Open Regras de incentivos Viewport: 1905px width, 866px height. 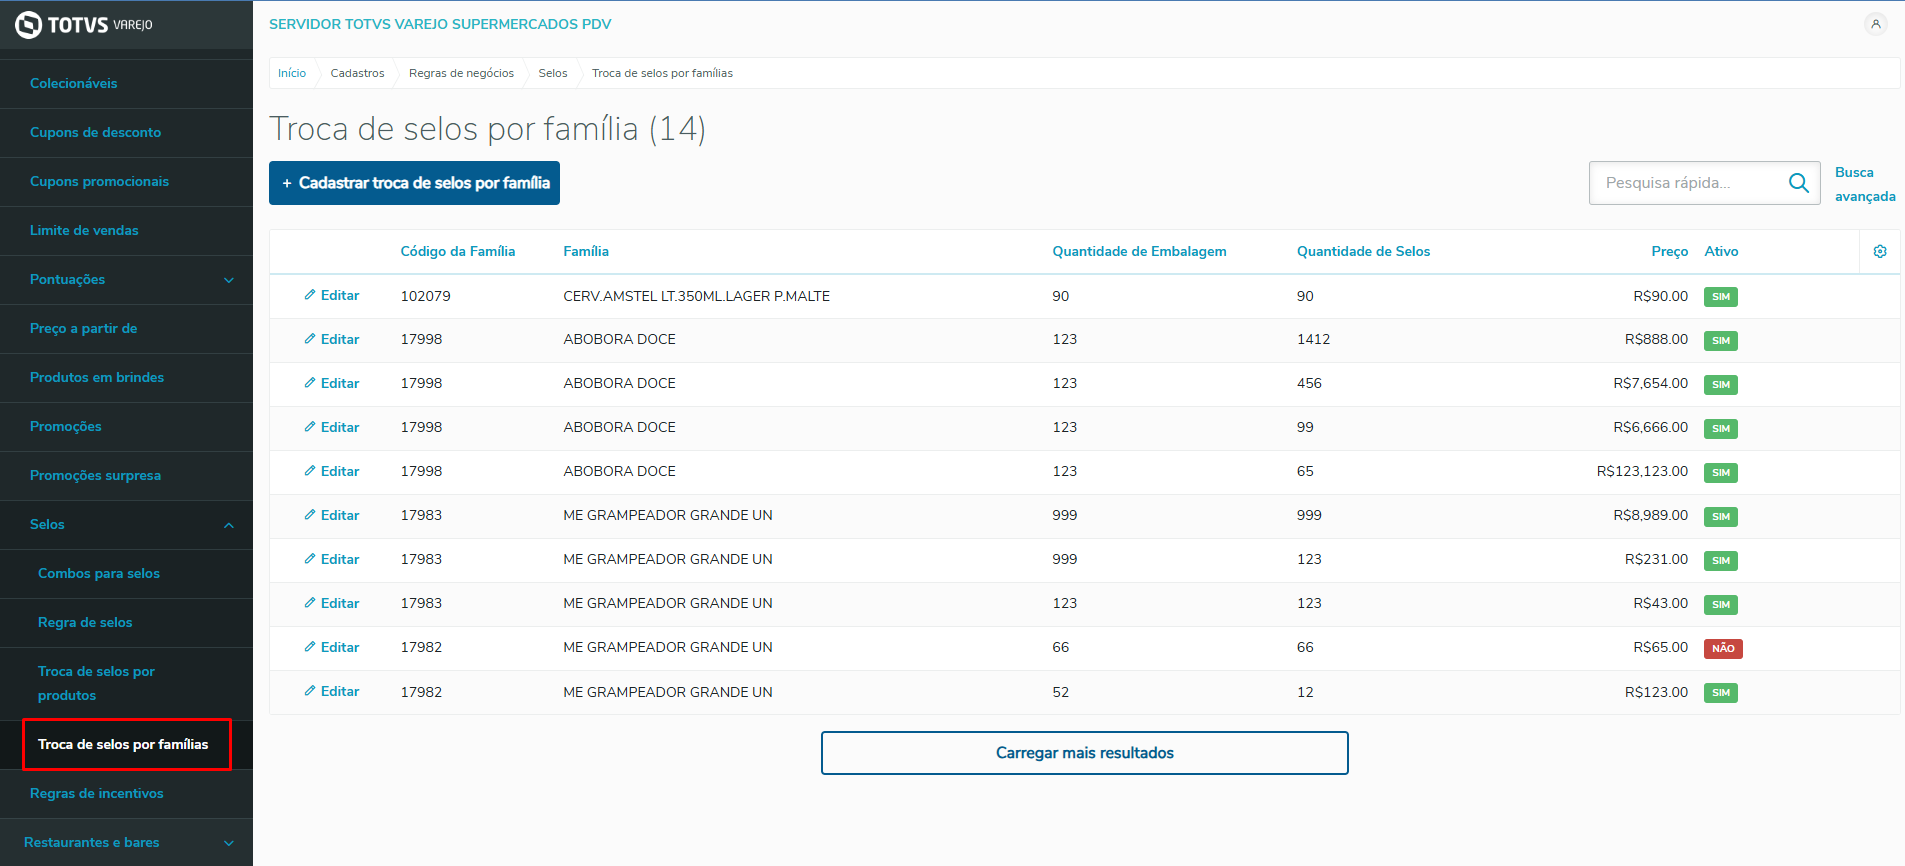[97, 794]
